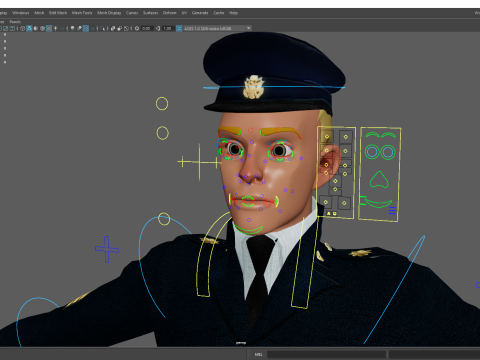This screenshot has width=480, height=360.
Task: Select the left eyebrow control in face panel
Action: click(x=372, y=135)
